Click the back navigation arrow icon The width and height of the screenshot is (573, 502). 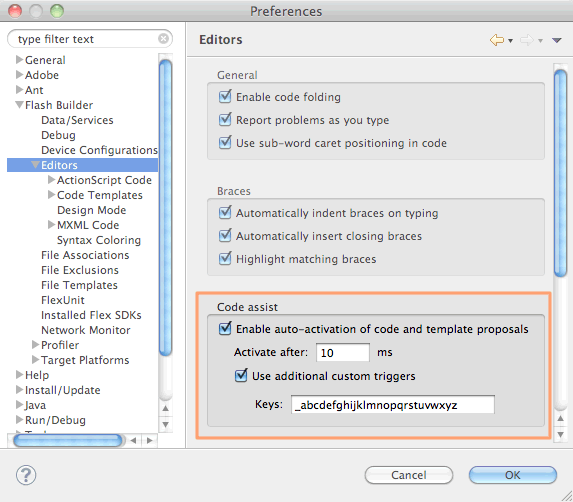pos(497,40)
